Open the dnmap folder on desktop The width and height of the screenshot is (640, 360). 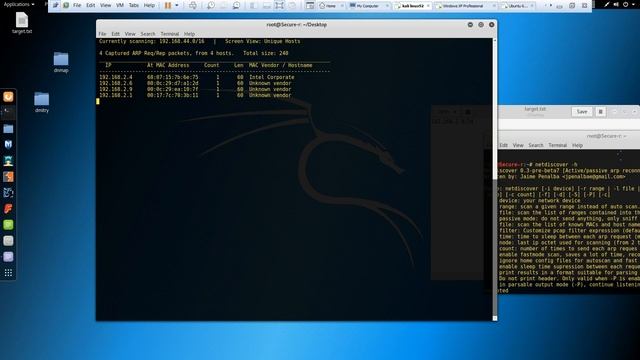[61, 62]
